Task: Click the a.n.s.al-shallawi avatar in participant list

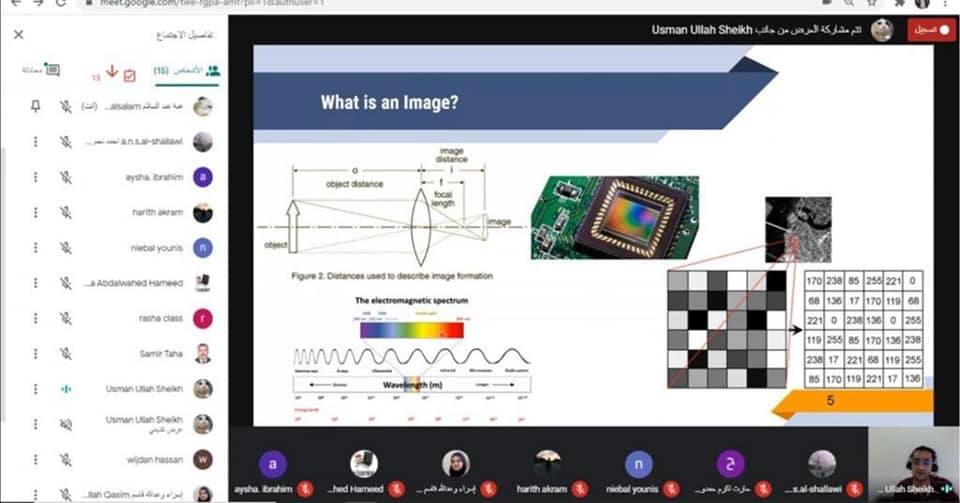Action: [203, 142]
